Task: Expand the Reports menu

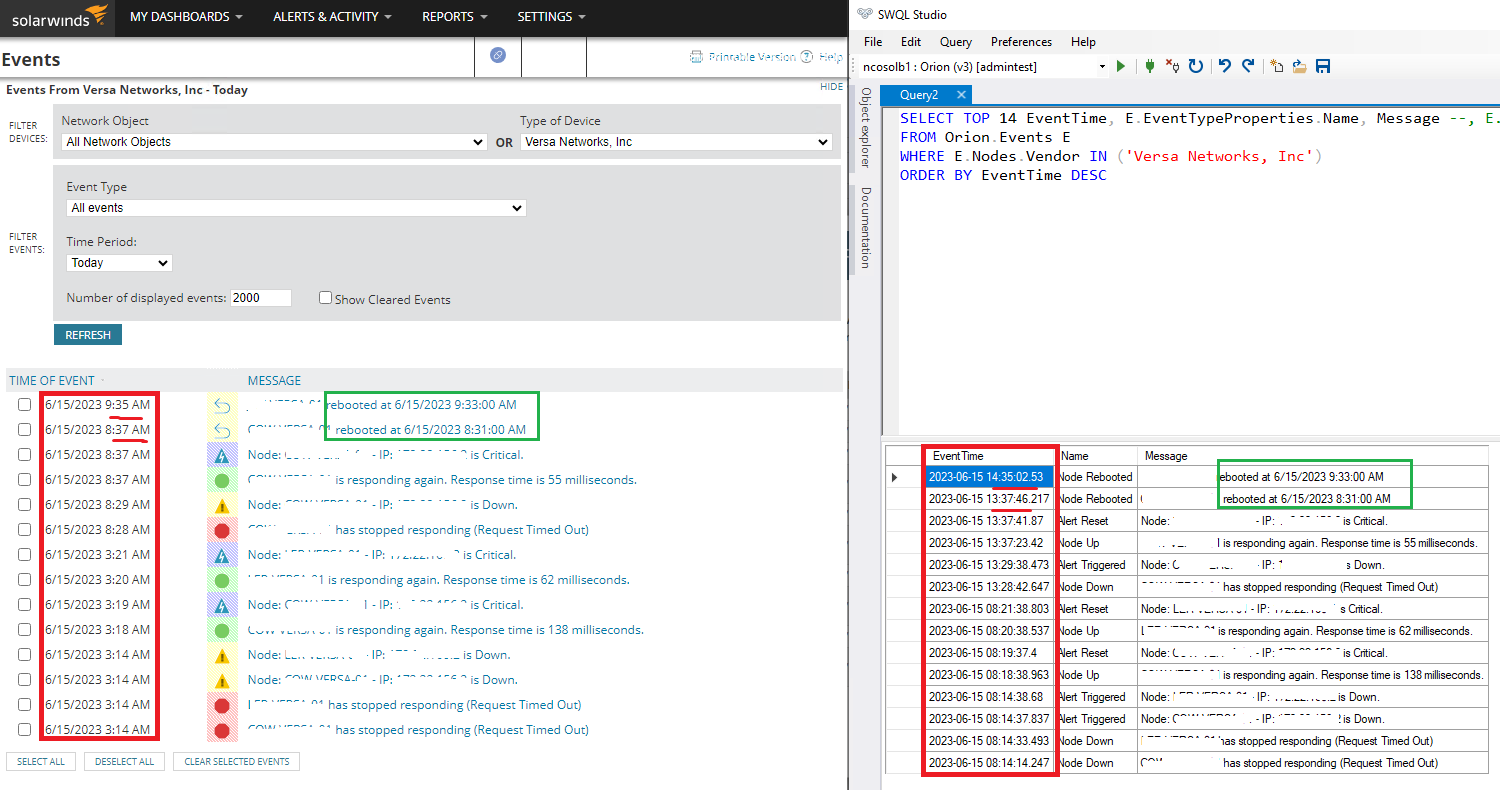Action: 455,17
